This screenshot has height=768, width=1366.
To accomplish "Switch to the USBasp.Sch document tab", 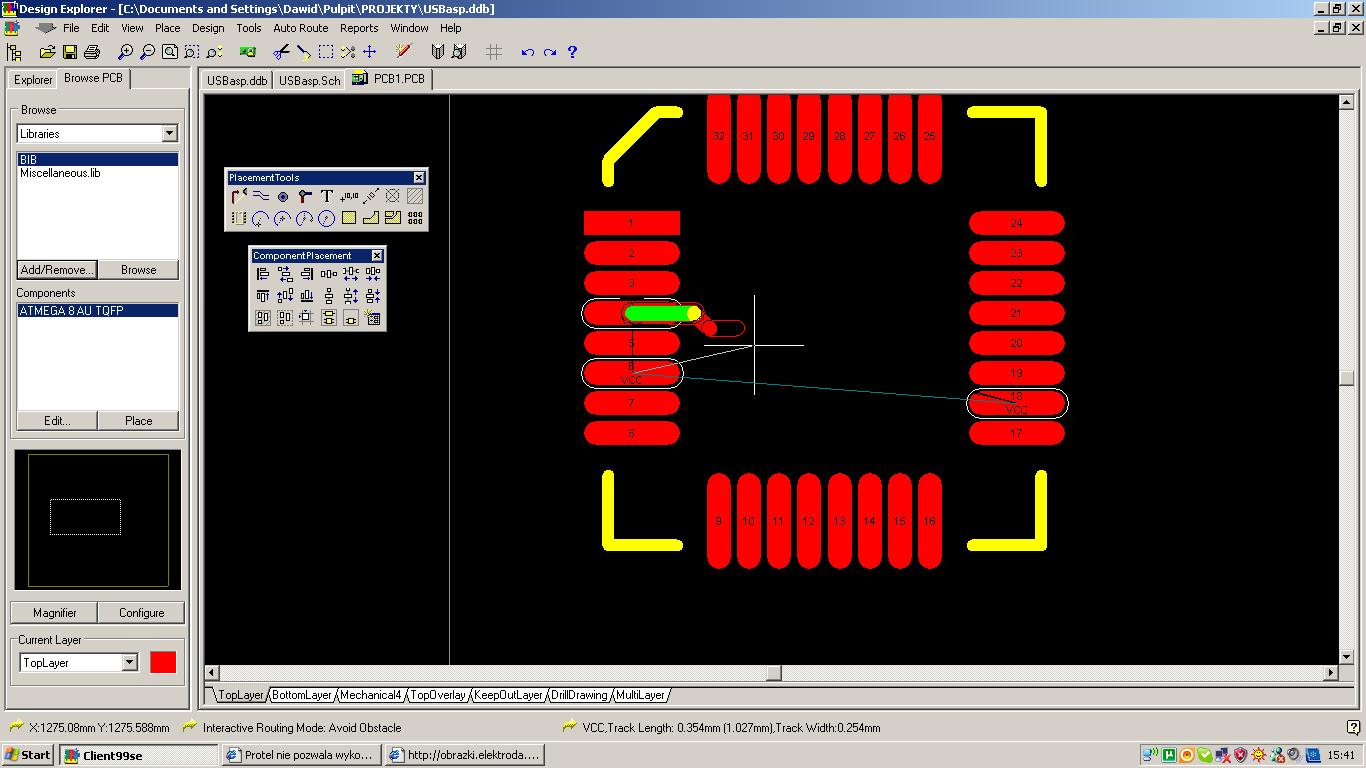I will tap(309, 80).
